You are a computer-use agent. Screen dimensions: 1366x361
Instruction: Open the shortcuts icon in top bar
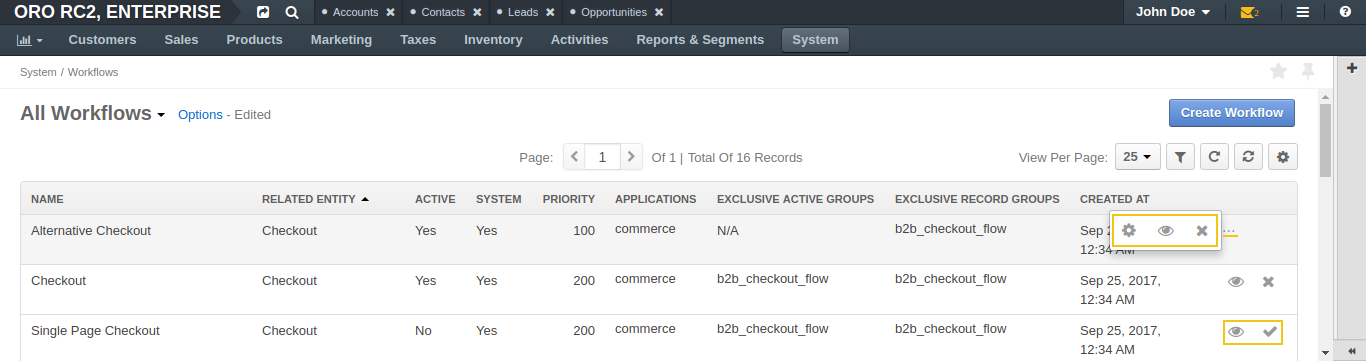pos(263,13)
